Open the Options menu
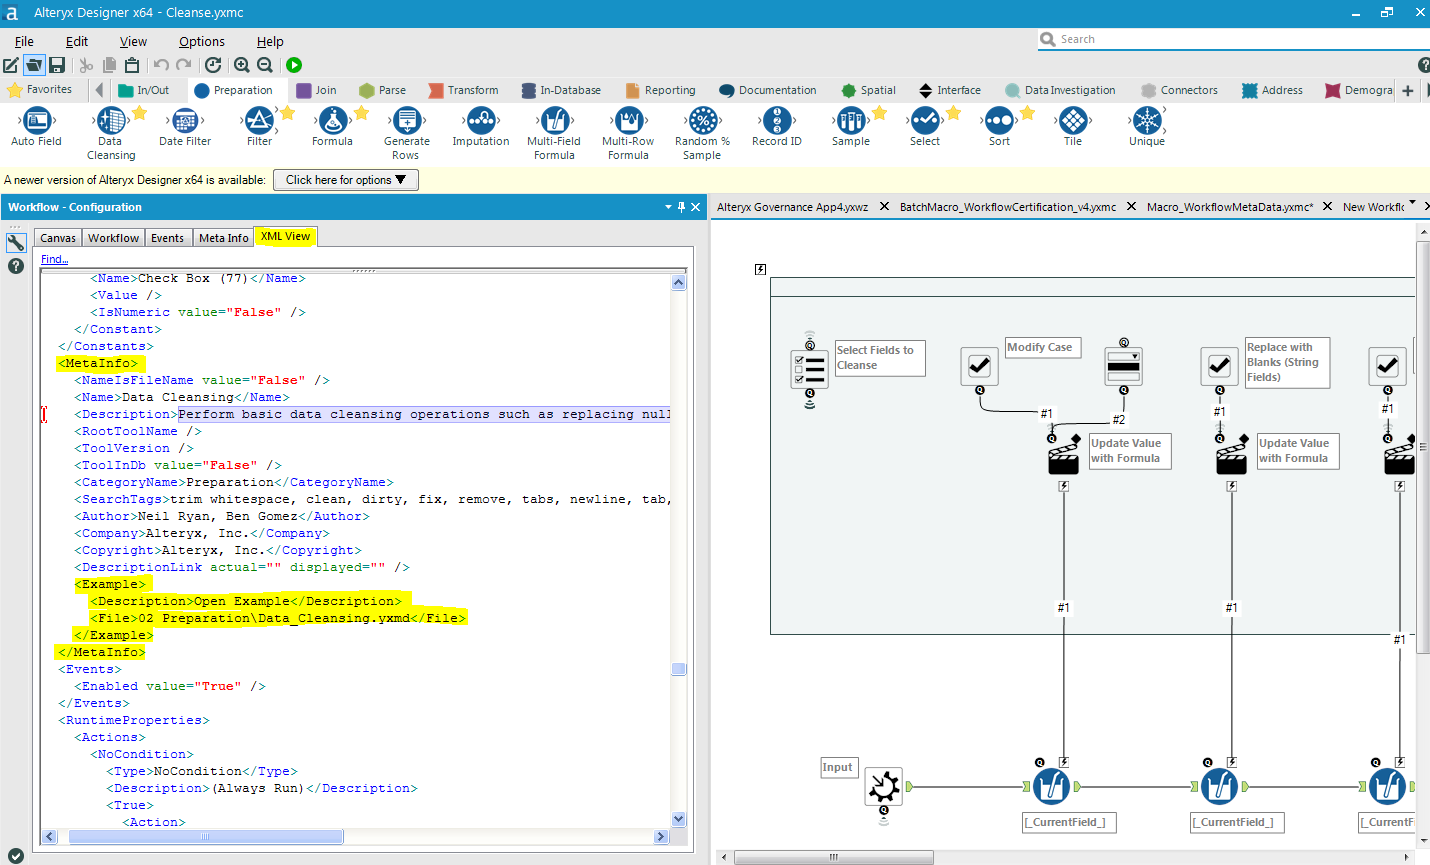 click(200, 41)
